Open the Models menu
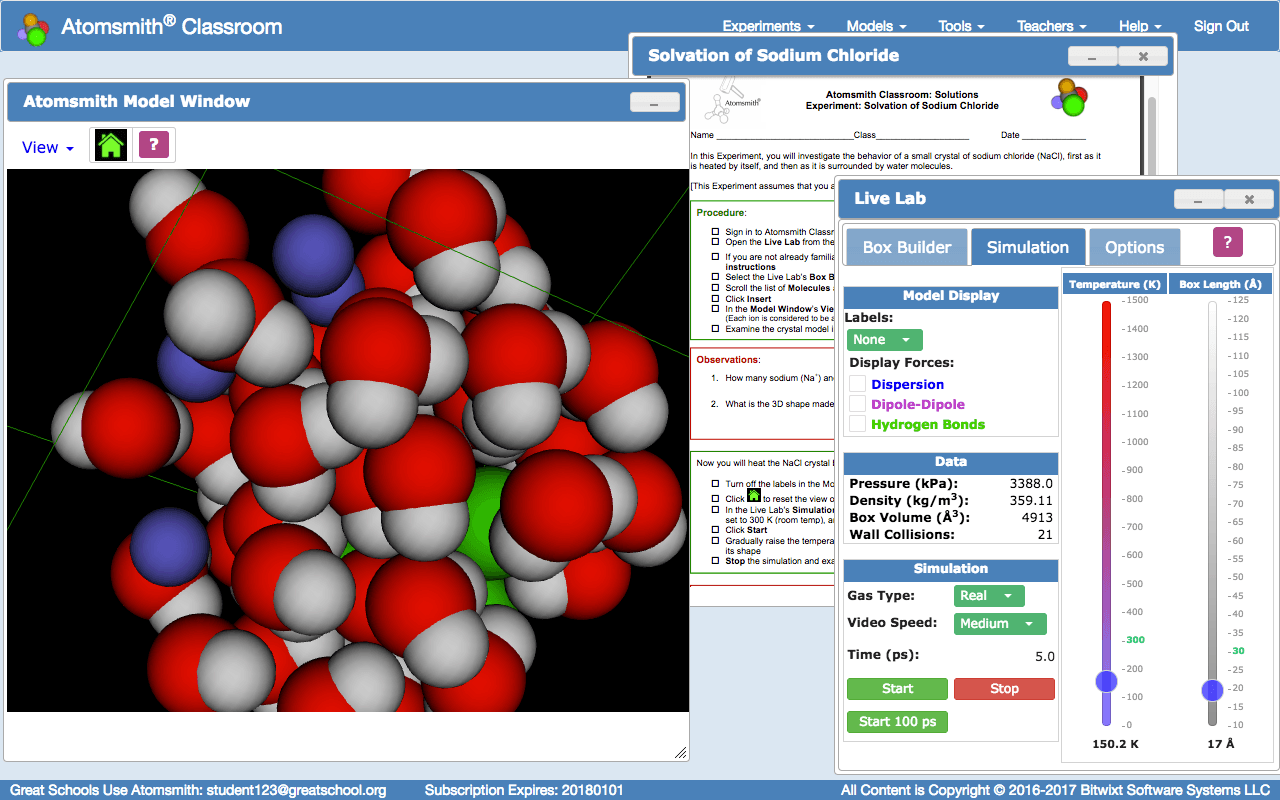The width and height of the screenshot is (1280, 800). (876, 26)
